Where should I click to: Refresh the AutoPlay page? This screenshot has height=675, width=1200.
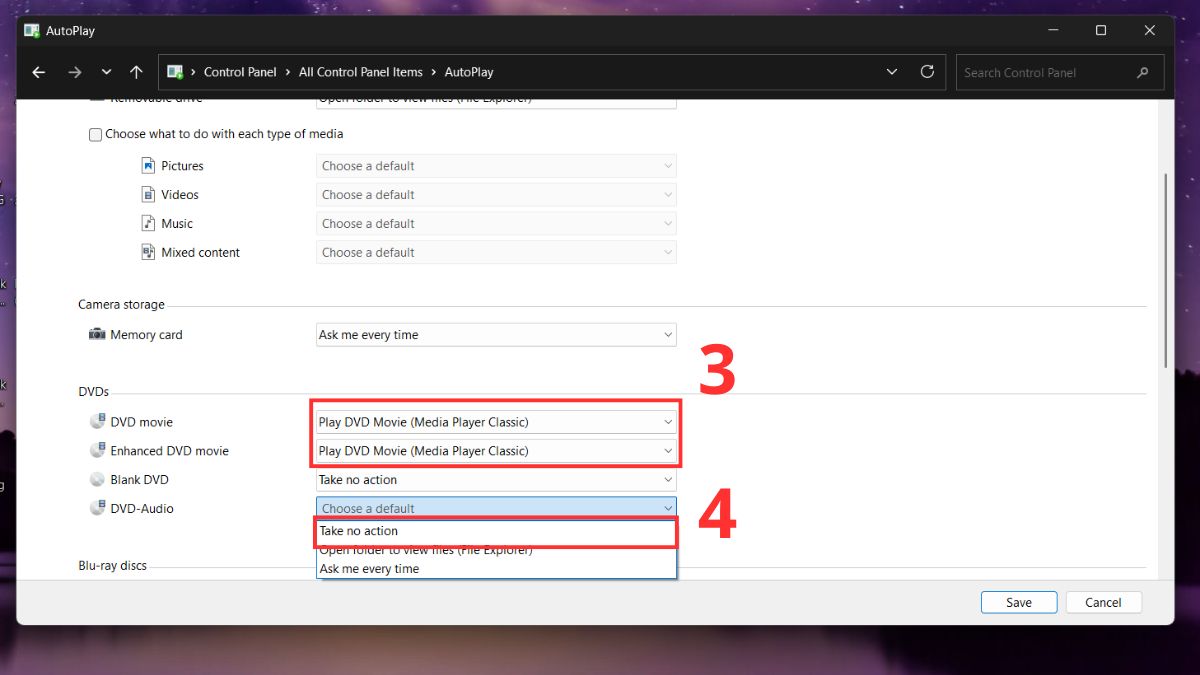(x=927, y=72)
